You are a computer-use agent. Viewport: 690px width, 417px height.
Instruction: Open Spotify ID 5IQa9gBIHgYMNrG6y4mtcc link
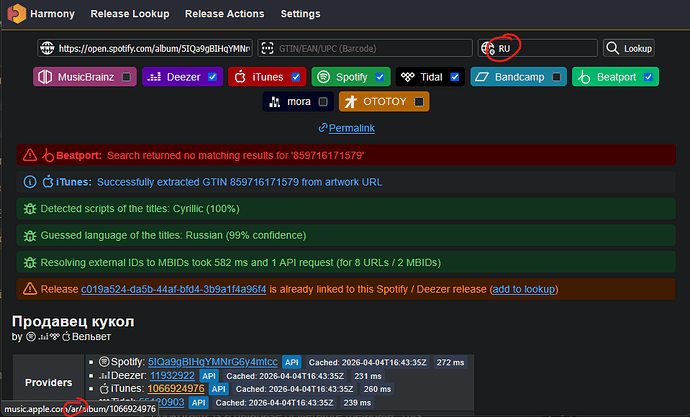tap(213, 362)
